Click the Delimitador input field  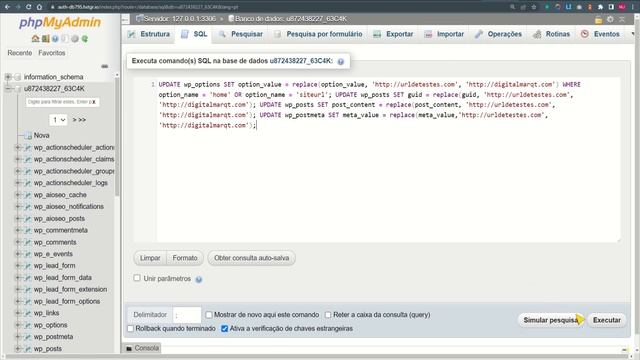pyautogui.click(x=187, y=315)
